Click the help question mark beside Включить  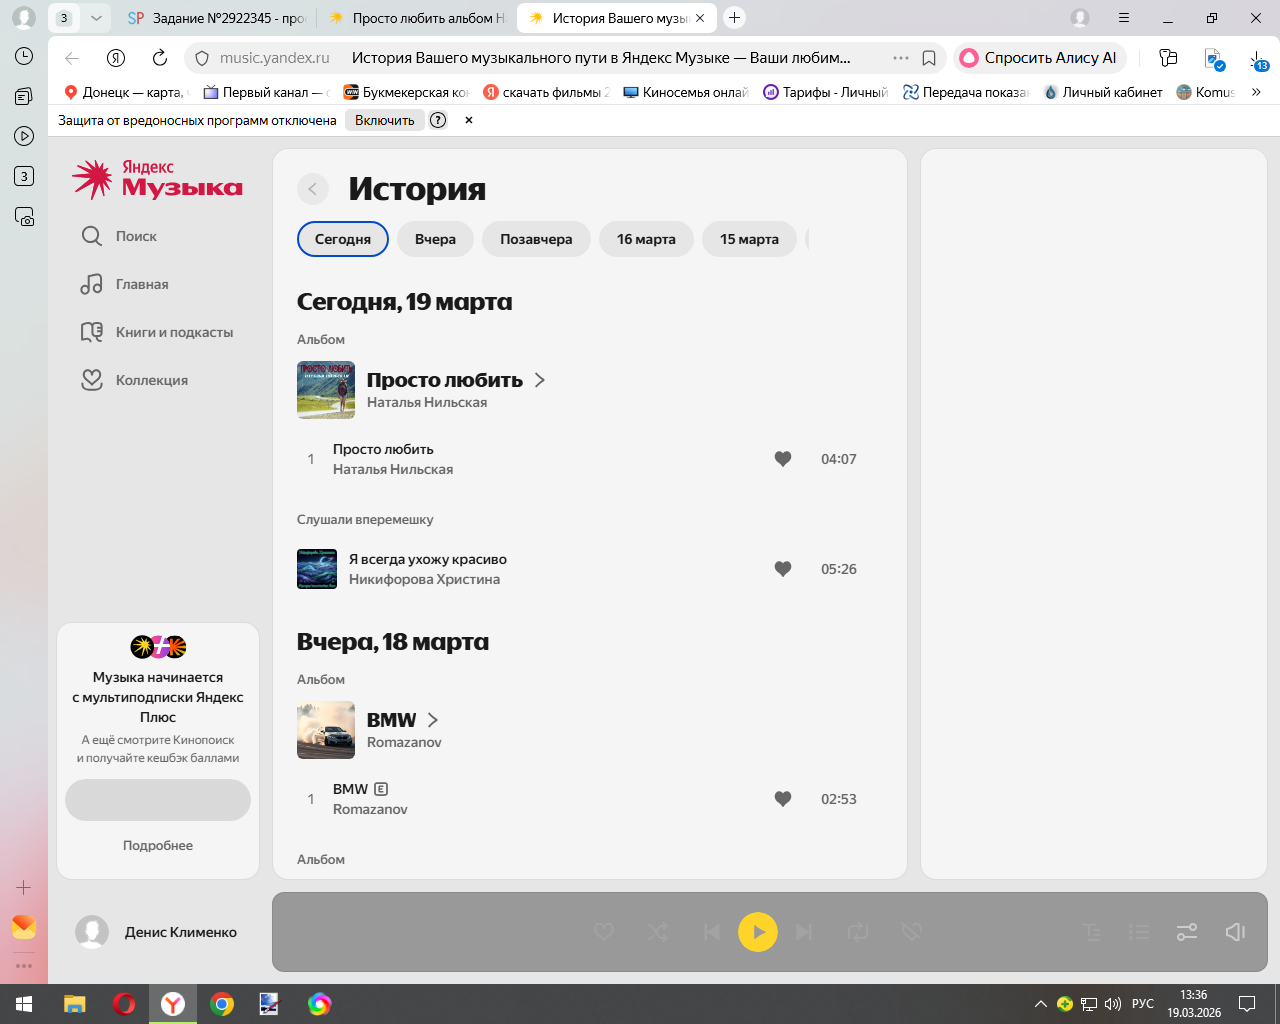438,120
